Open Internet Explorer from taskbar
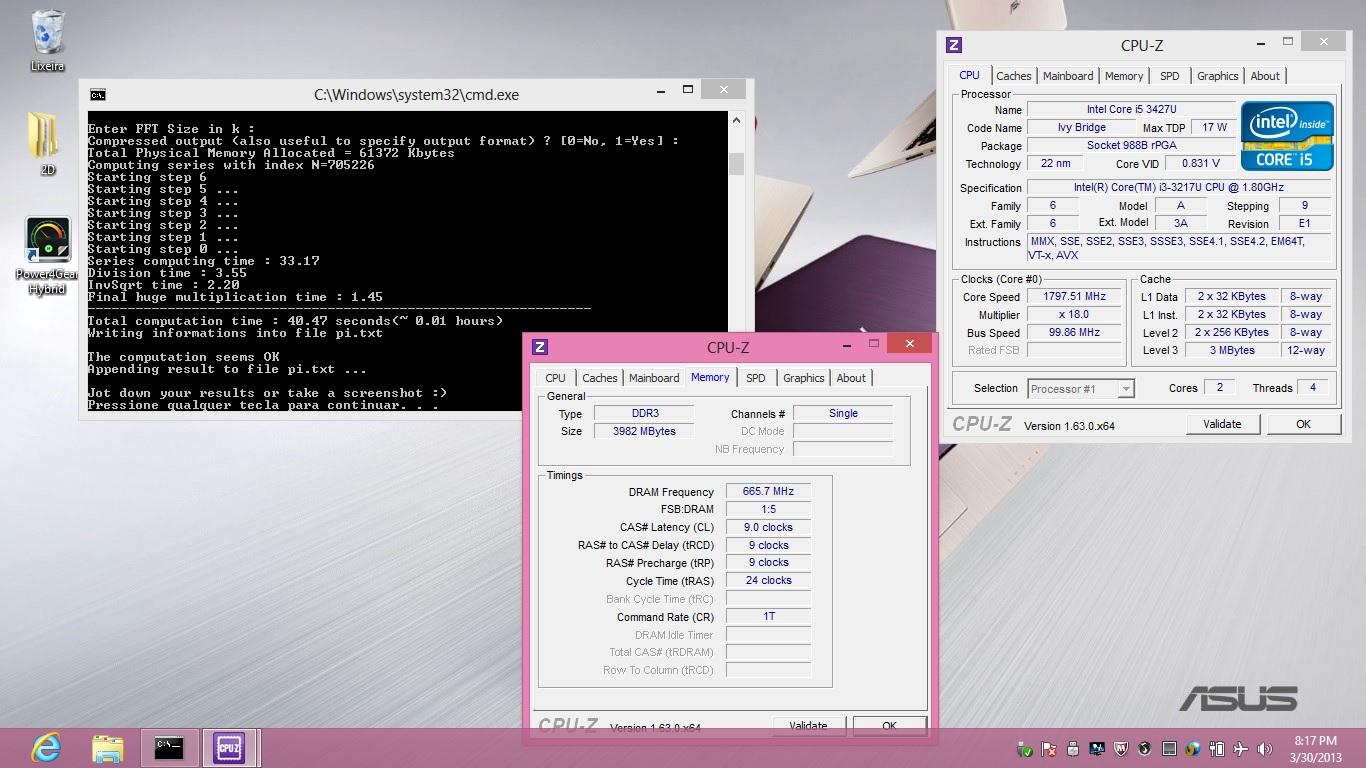 pos(46,748)
